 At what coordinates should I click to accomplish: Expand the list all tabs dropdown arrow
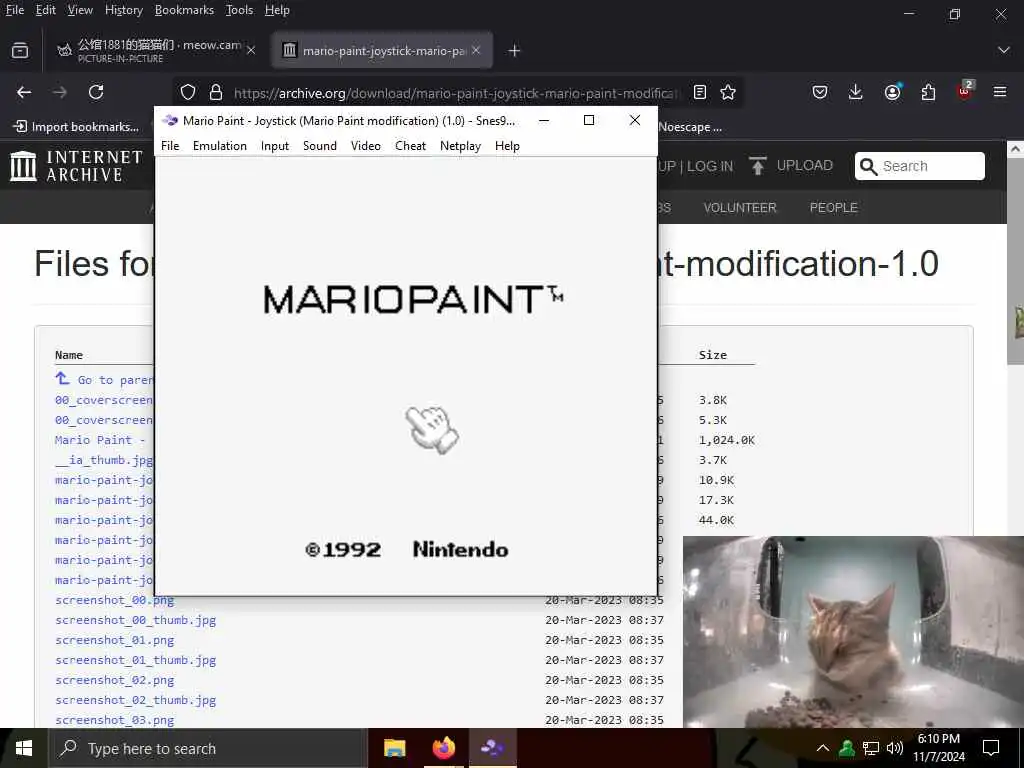[1004, 50]
